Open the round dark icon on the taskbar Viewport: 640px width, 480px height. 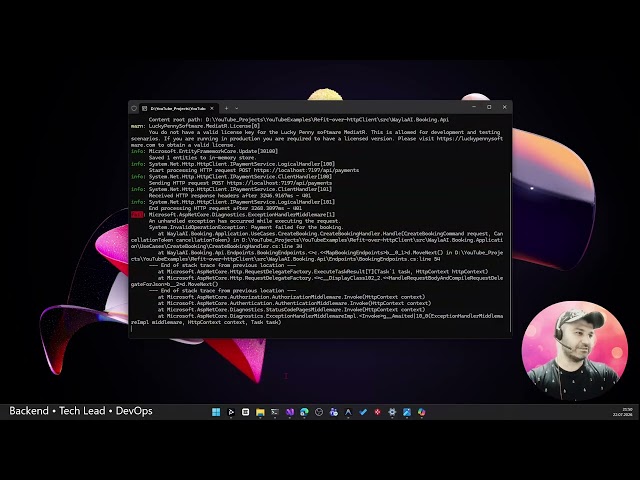319,412
